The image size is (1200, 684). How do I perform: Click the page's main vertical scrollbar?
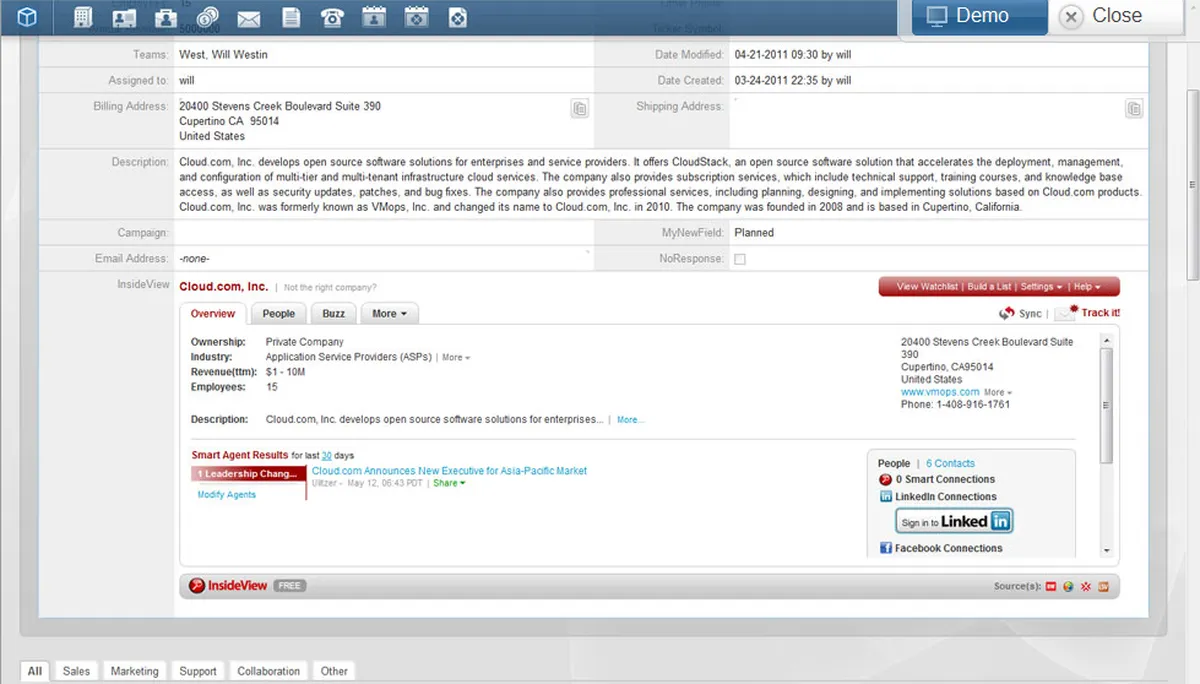pos(1192,187)
